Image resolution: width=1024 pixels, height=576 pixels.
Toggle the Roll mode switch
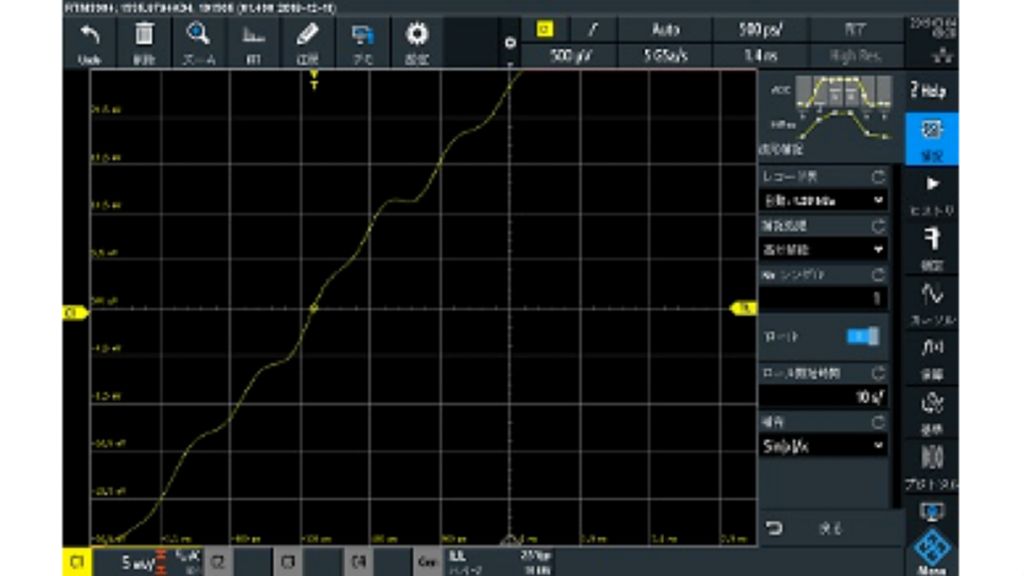(862, 336)
